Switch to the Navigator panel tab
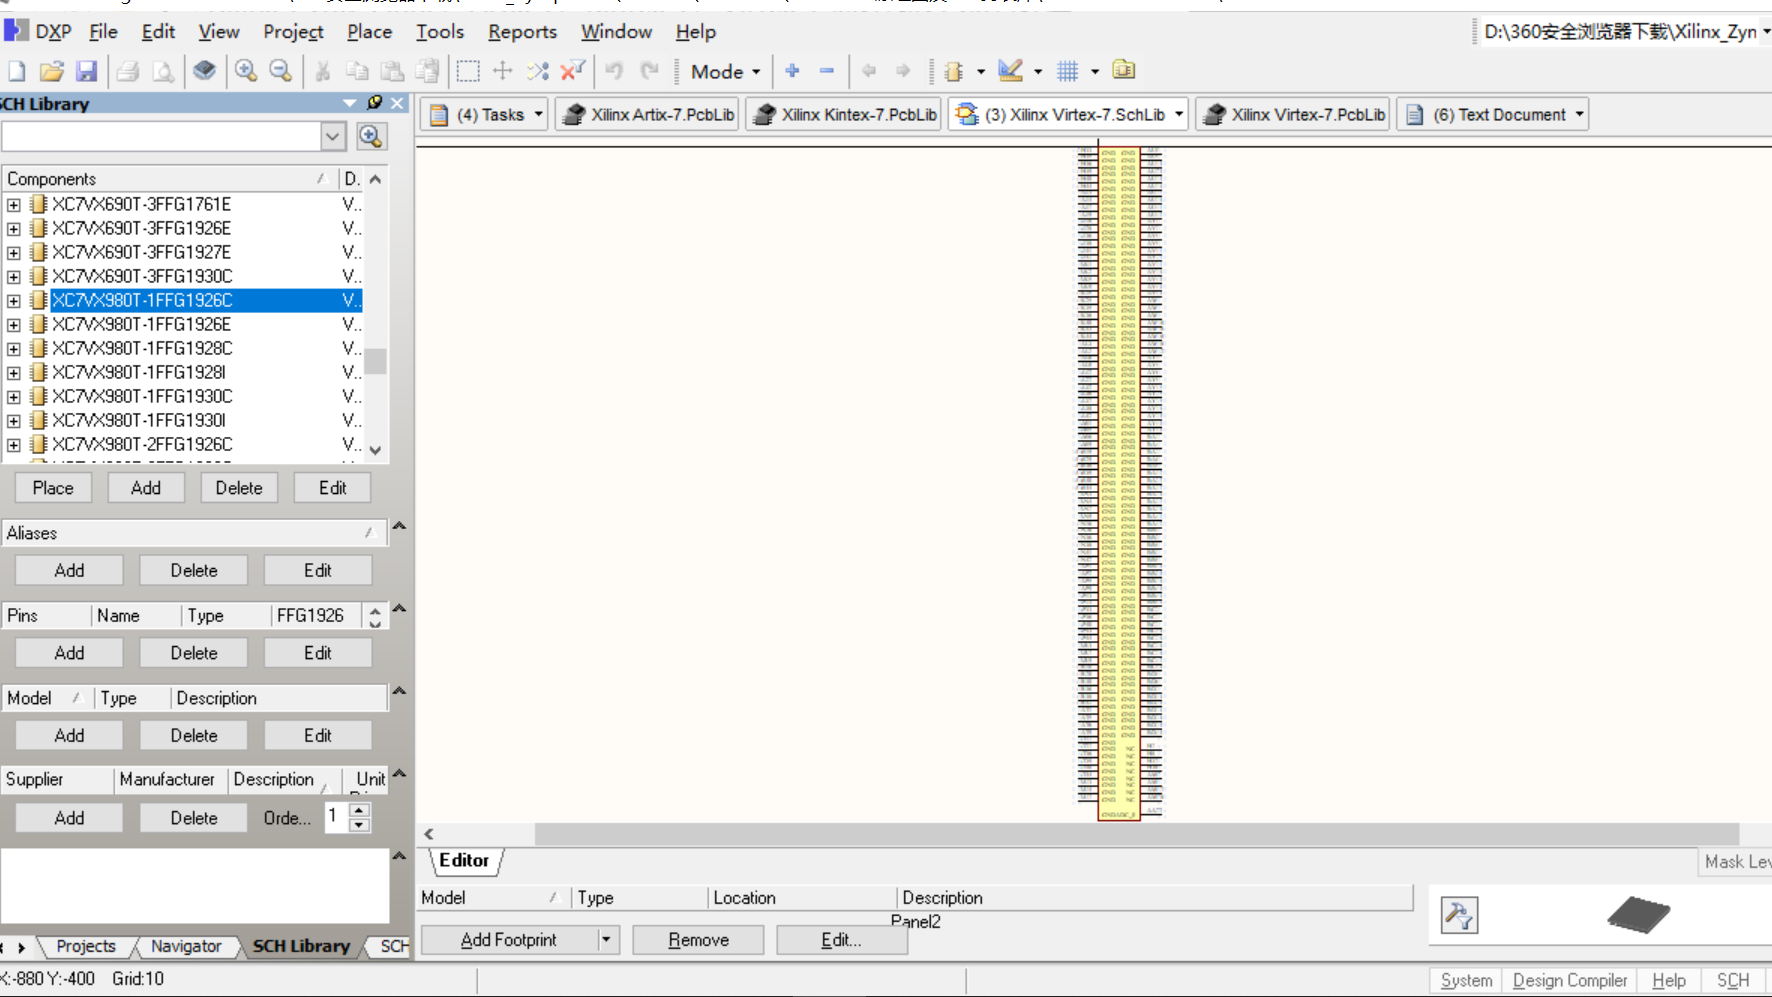The width and height of the screenshot is (1772, 997). (186, 946)
